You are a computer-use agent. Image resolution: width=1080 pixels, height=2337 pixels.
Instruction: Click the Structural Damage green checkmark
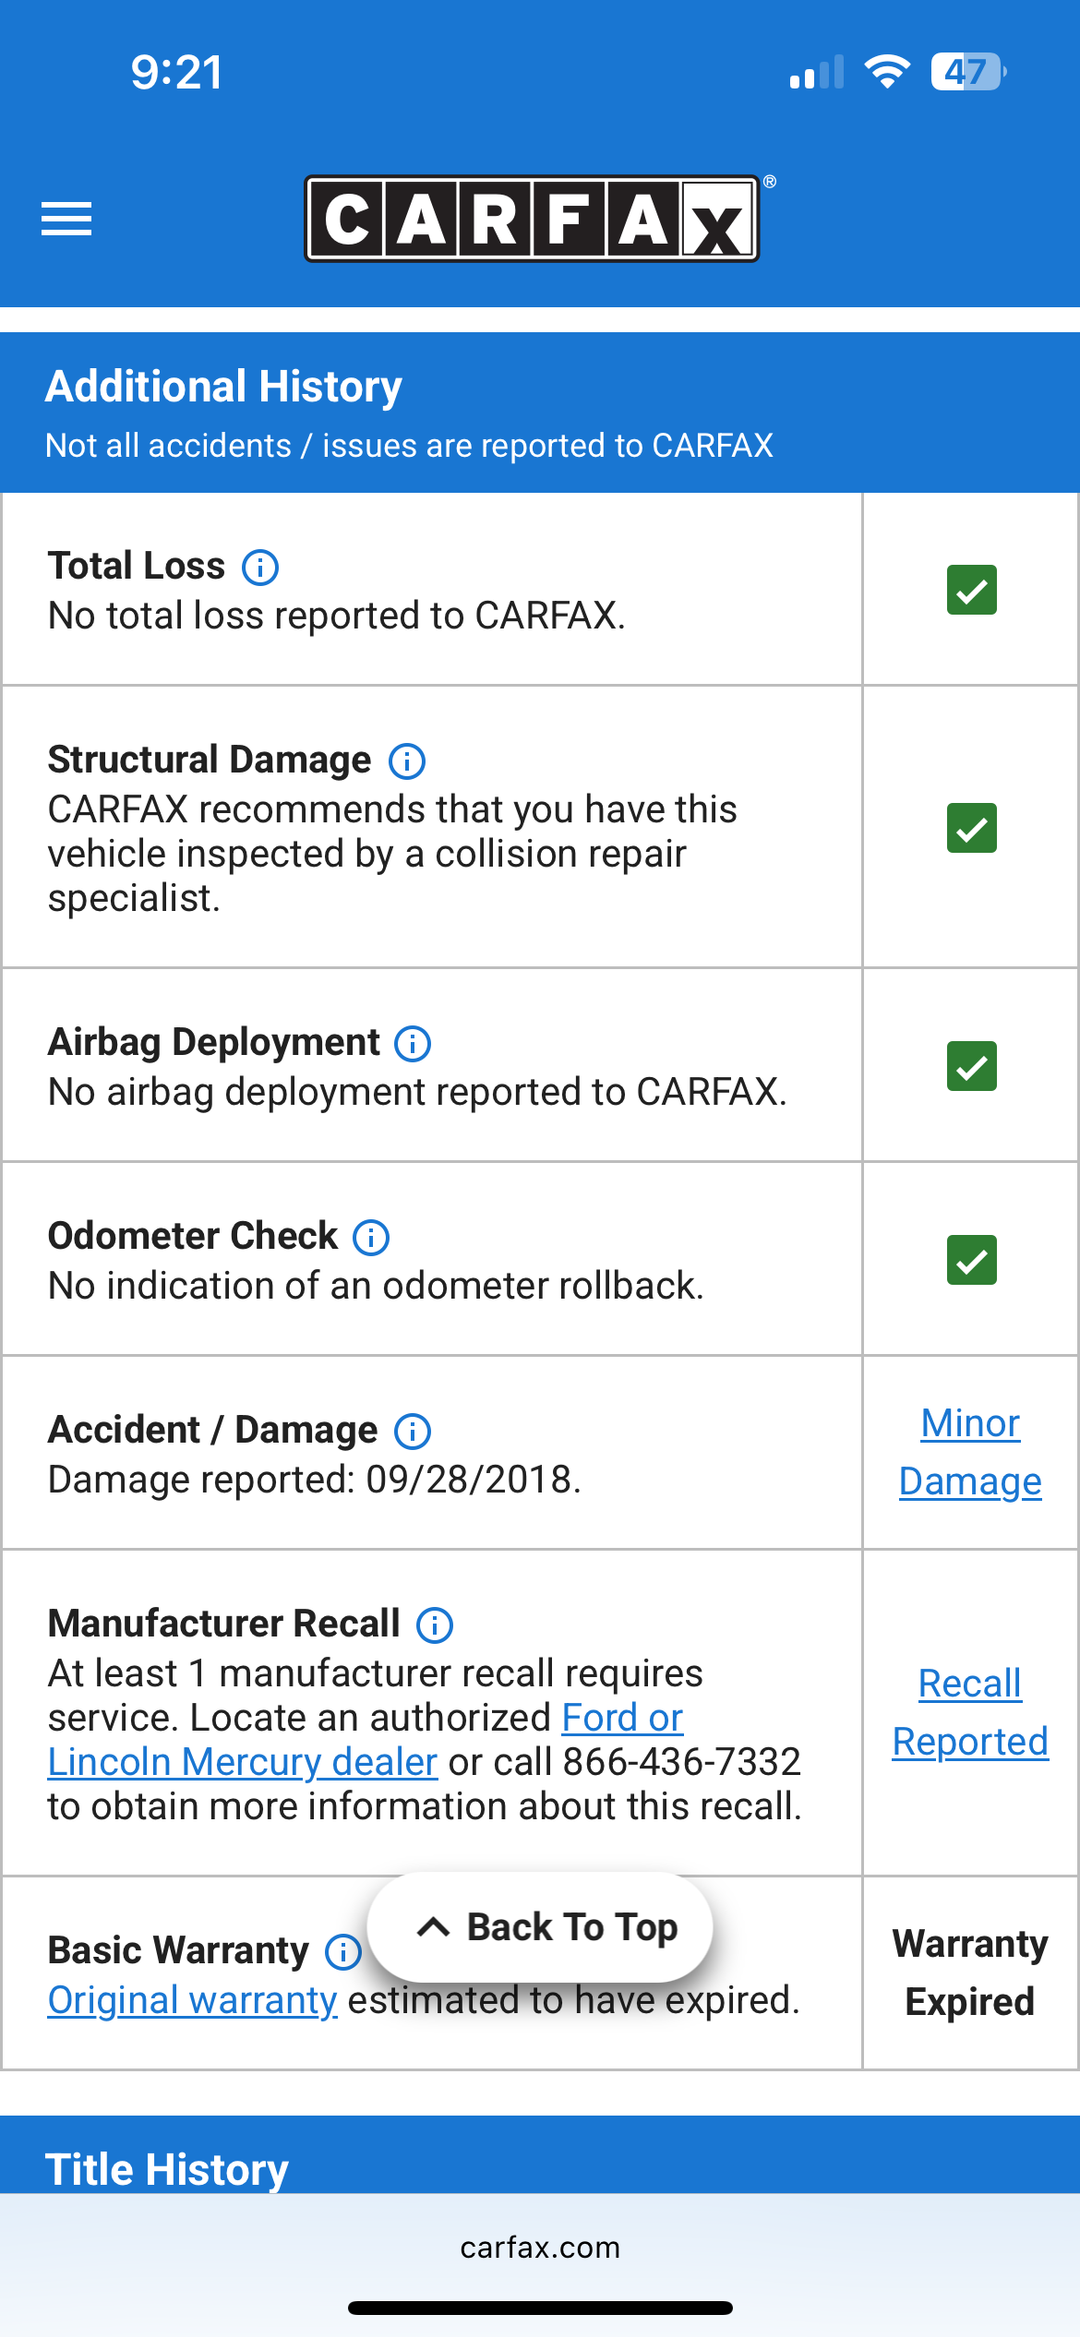[x=971, y=827]
